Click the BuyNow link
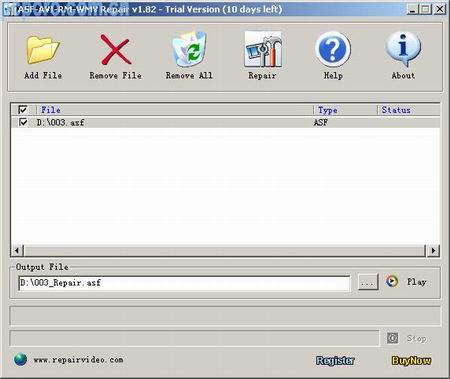Screen dimensions: 450x379 click(411, 360)
